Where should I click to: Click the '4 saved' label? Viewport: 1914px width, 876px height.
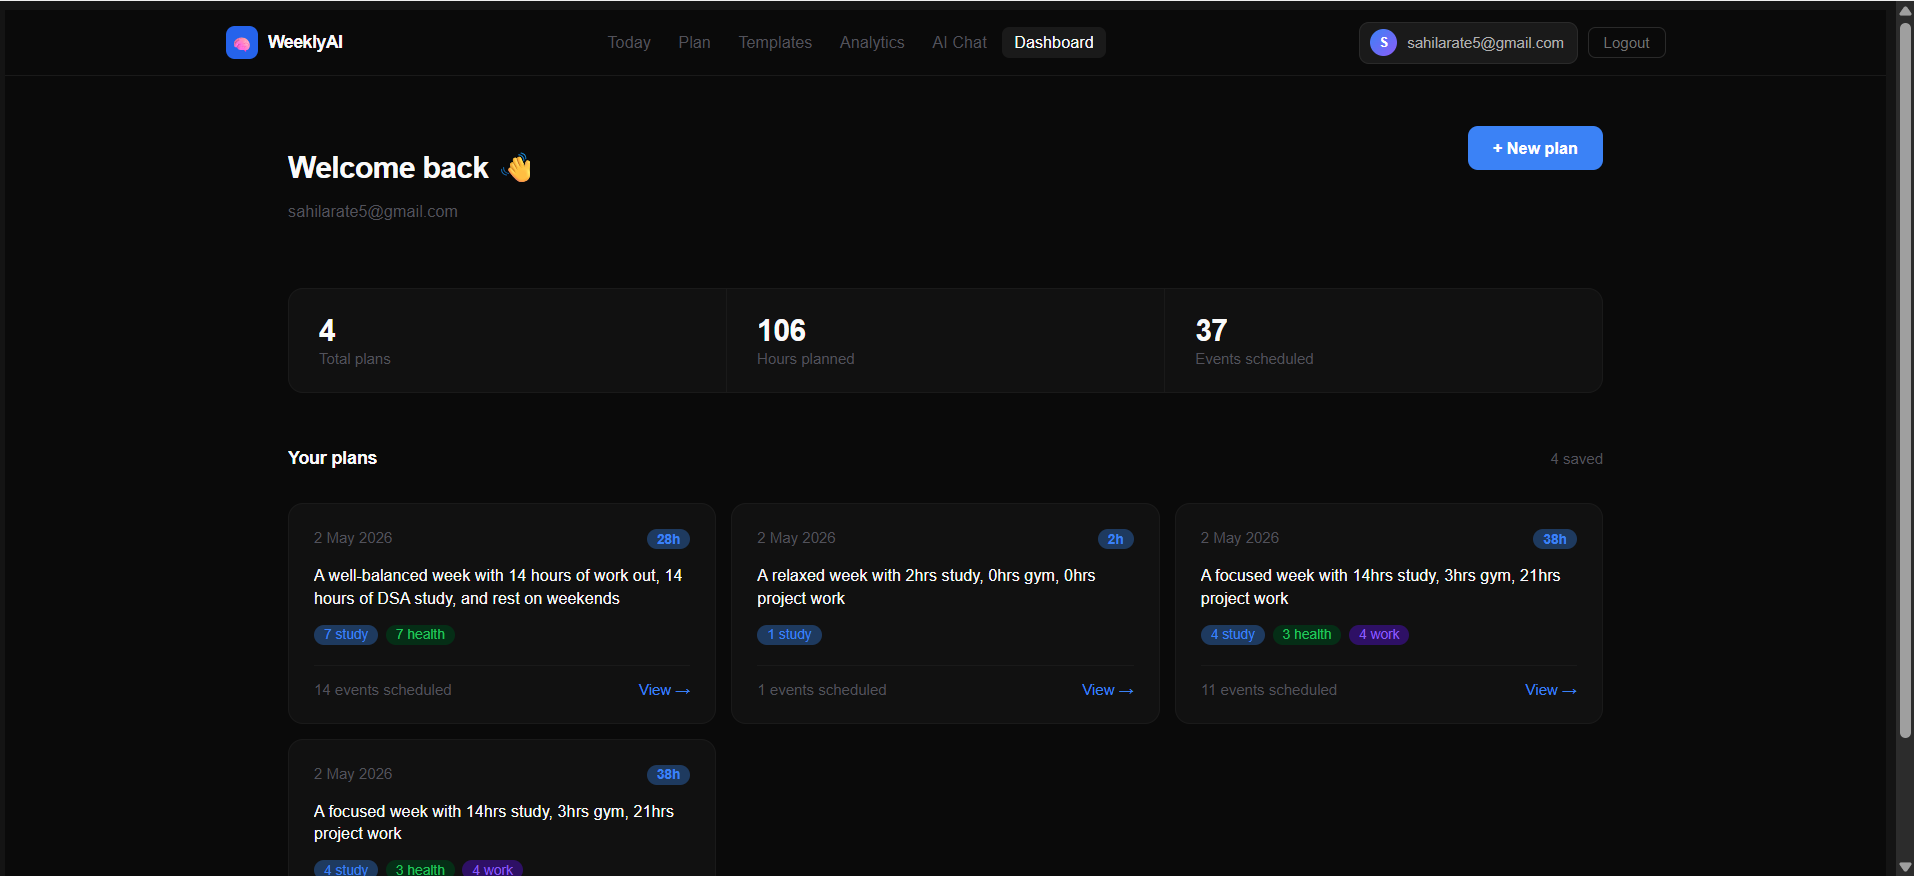point(1576,459)
